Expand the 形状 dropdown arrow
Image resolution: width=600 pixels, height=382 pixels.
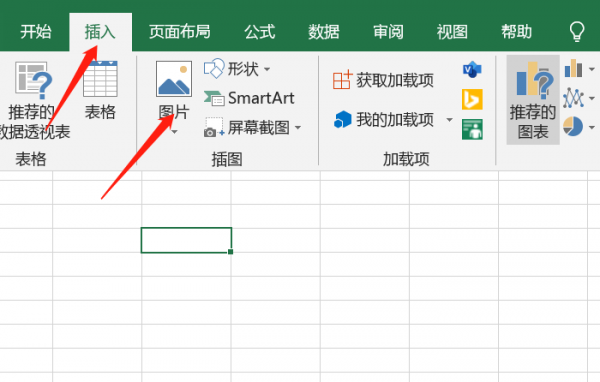point(267,69)
